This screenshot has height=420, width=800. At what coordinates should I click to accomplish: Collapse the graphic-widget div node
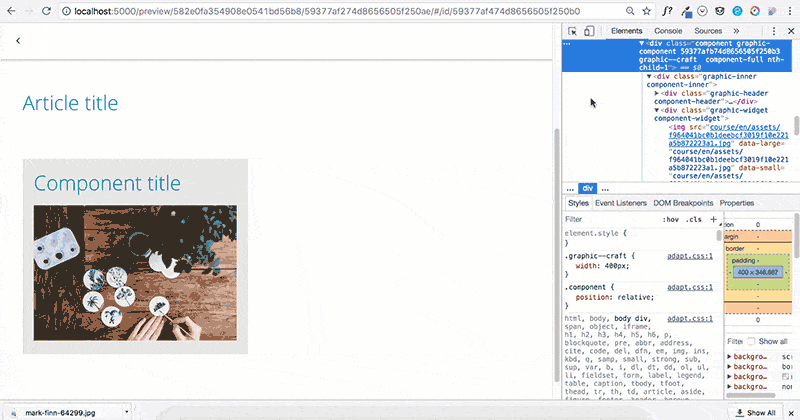pyautogui.click(x=657, y=110)
